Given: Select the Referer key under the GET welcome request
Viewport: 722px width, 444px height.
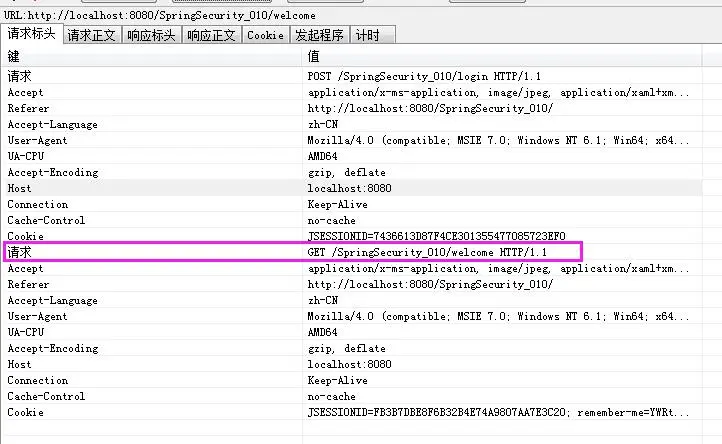Looking at the screenshot, I should 28,284.
